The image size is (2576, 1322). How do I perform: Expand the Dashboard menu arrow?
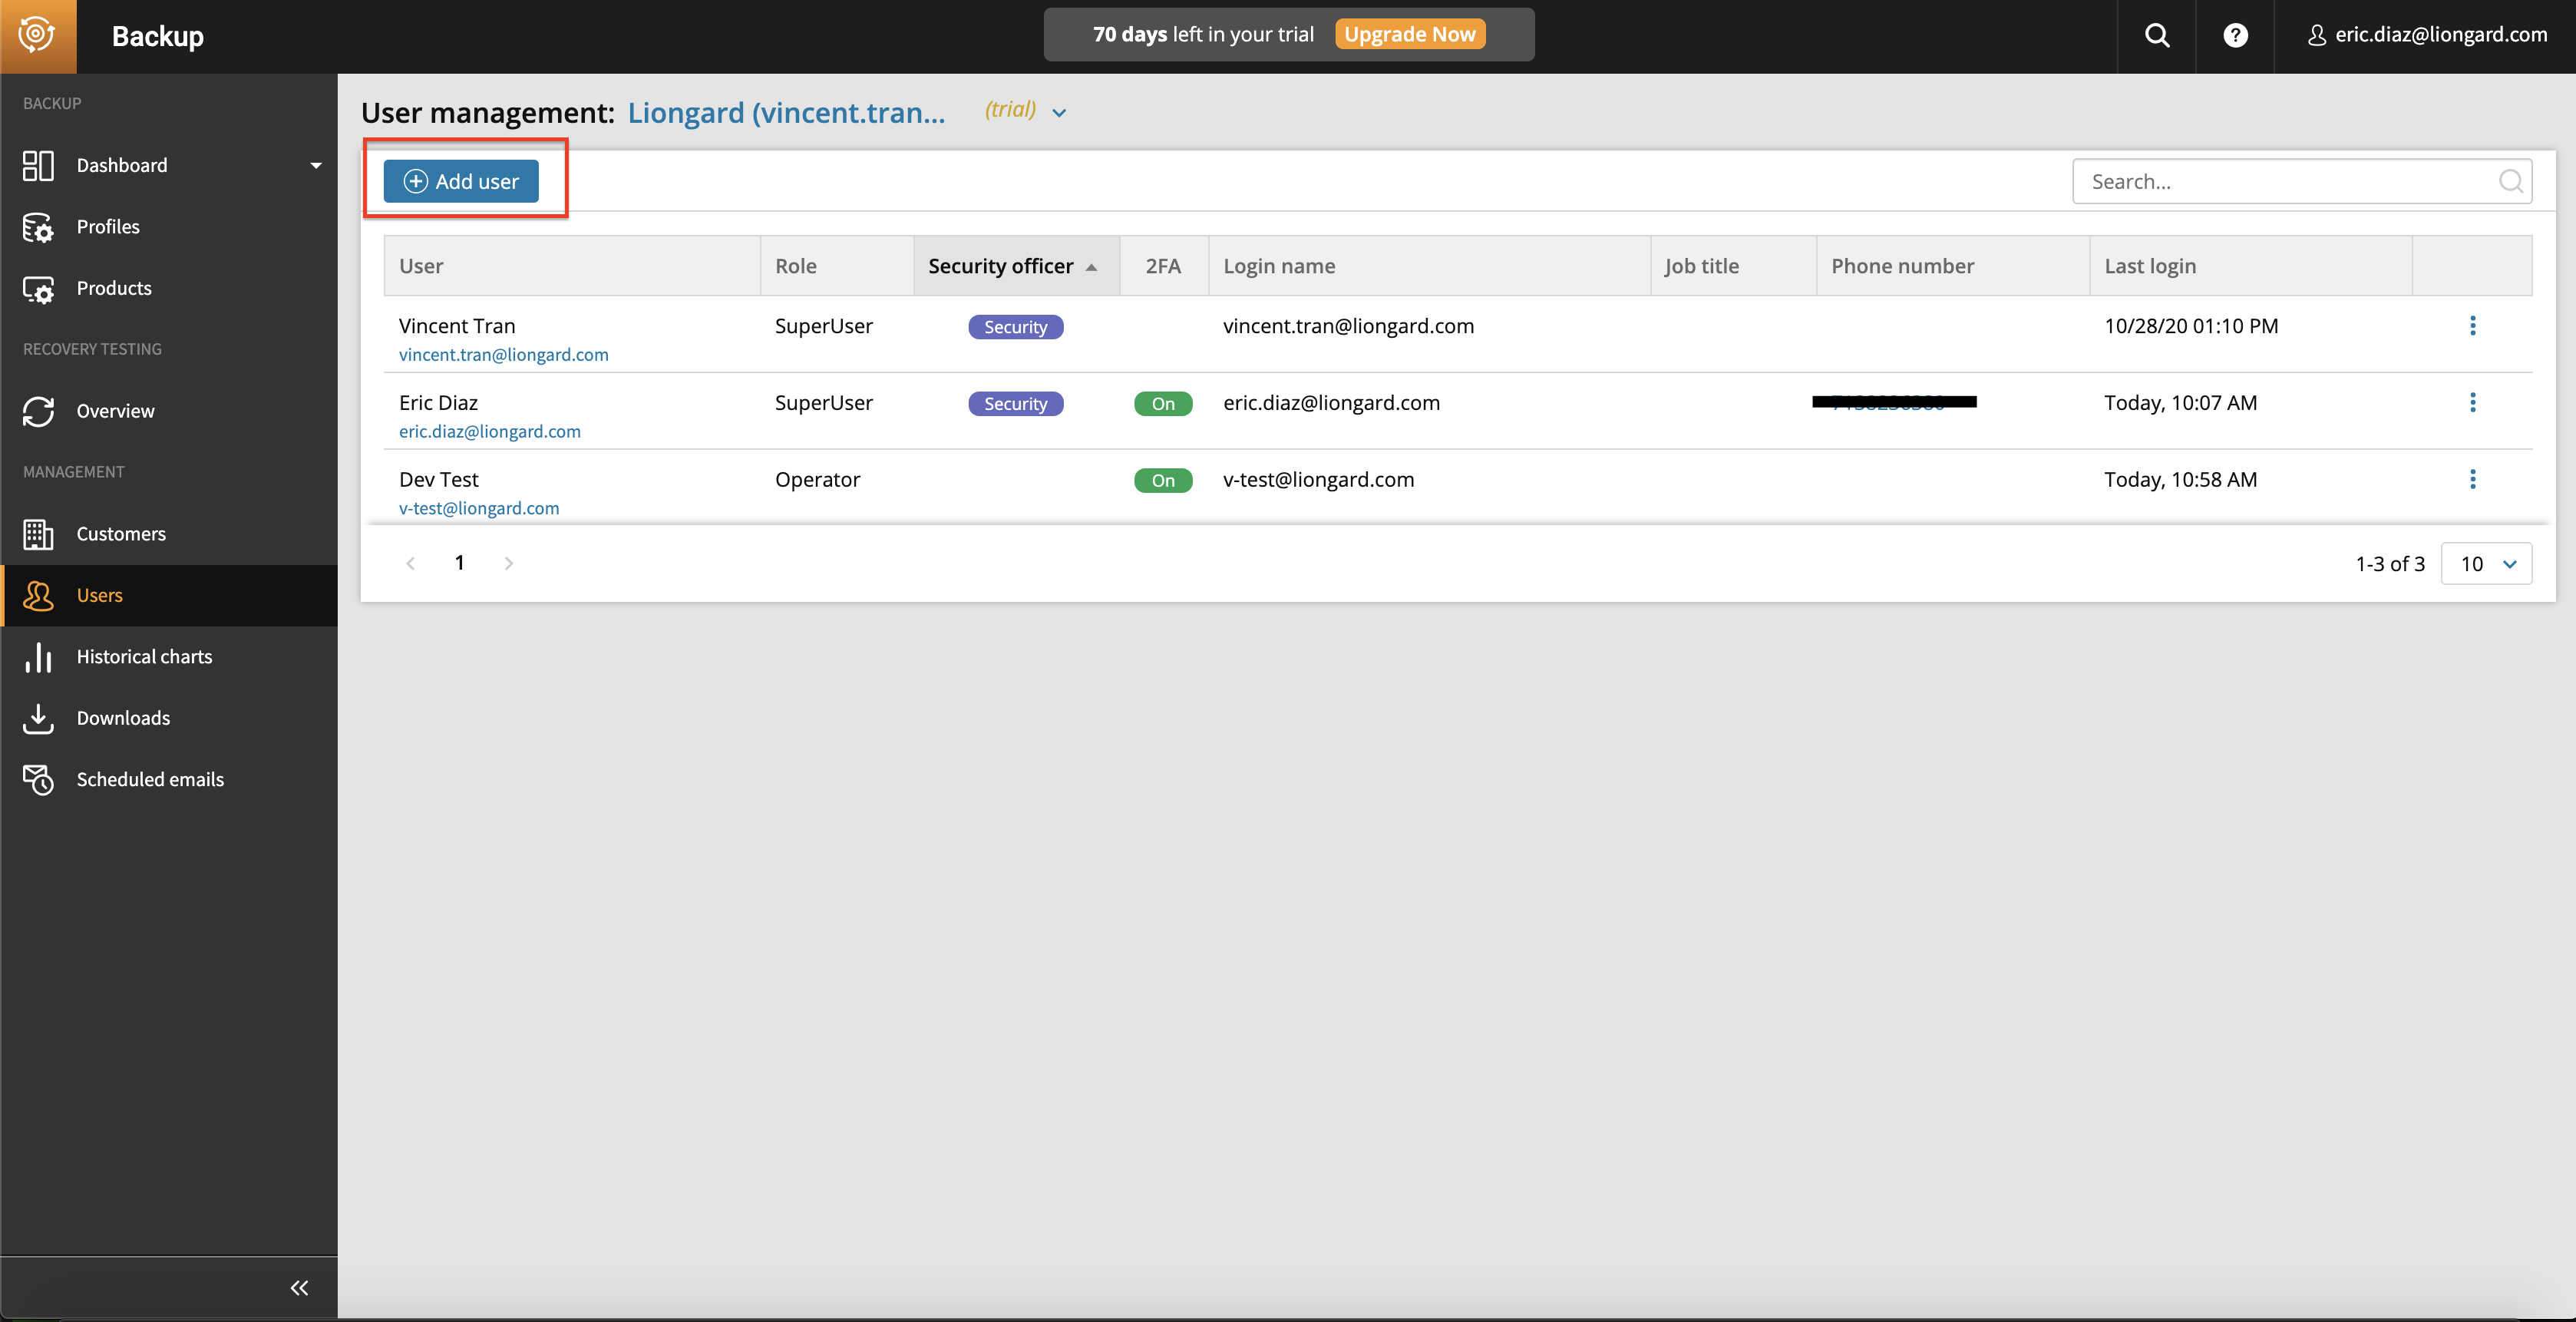pos(316,166)
